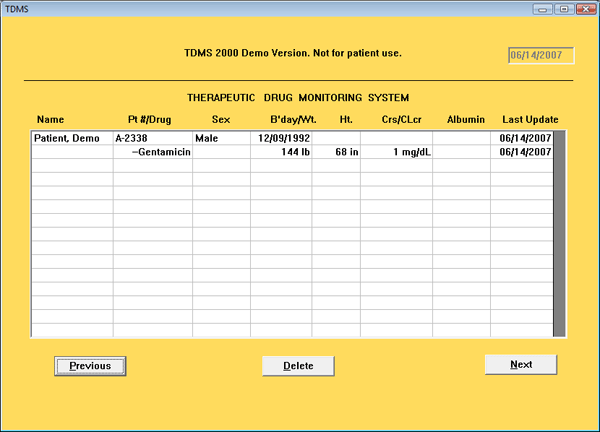The height and width of the screenshot is (432, 600).
Task: Click the empty Albumin cell for Gentamicin
Action: pos(461,152)
